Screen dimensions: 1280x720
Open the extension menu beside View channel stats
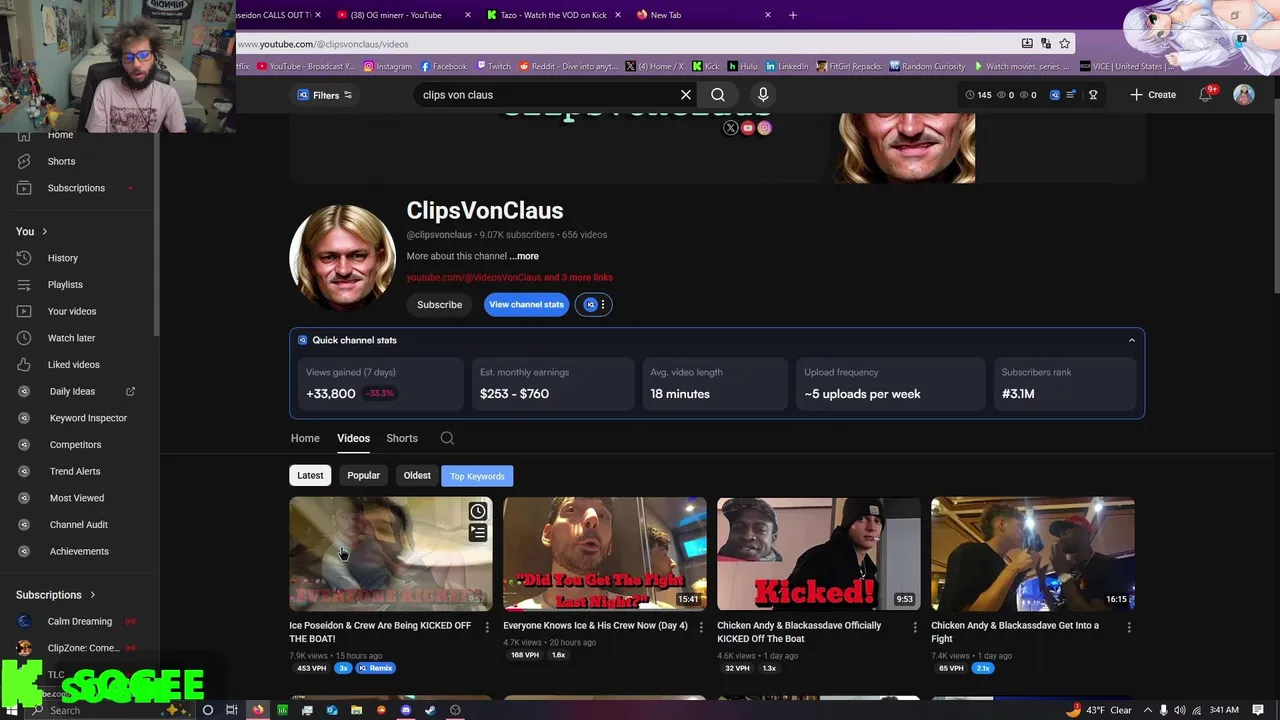tap(593, 305)
